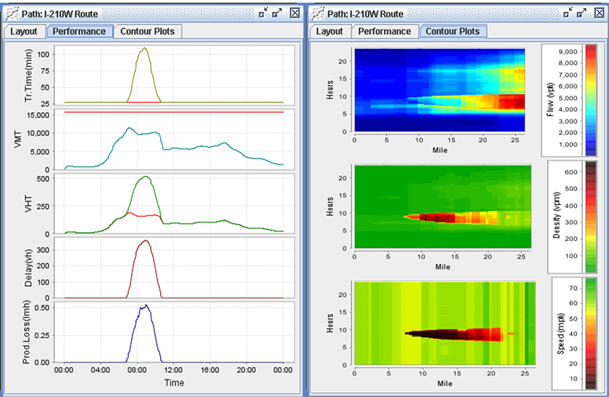This screenshot has height=397, width=609.
Task: Click the 'Mile' label under flow plot
Action: click(440, 150)
